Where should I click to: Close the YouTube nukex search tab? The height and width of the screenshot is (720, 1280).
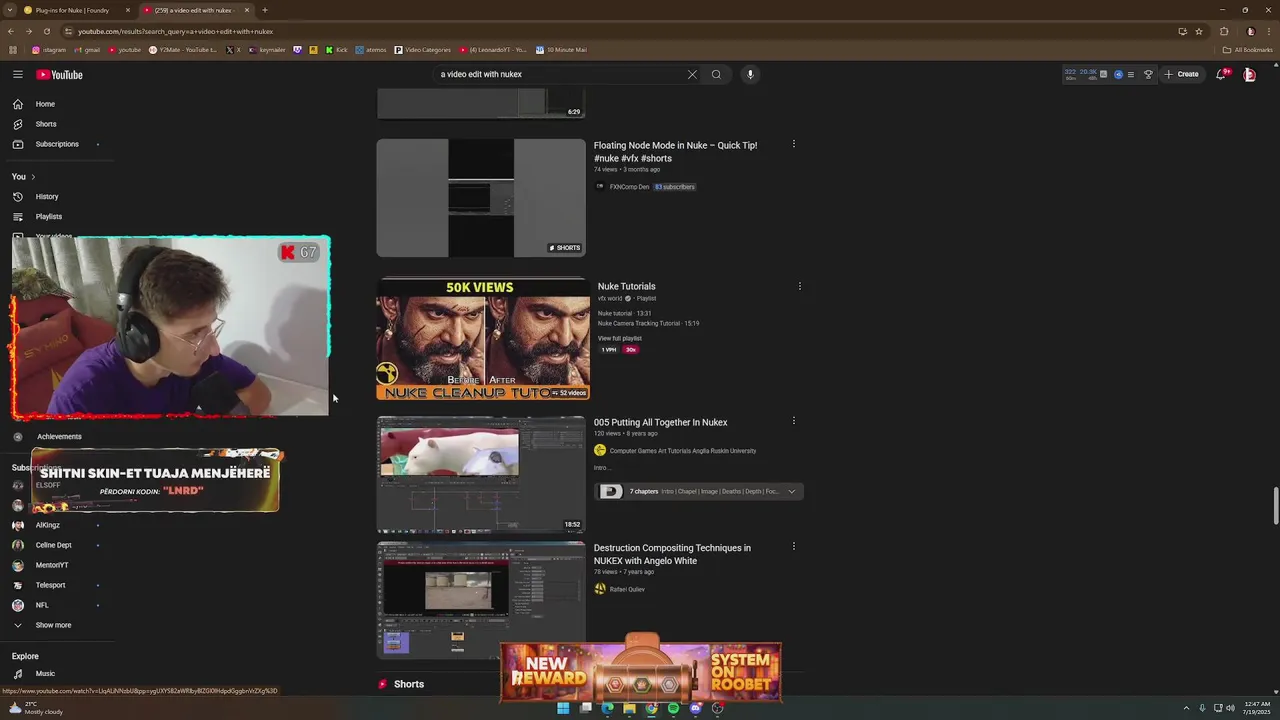245,10
